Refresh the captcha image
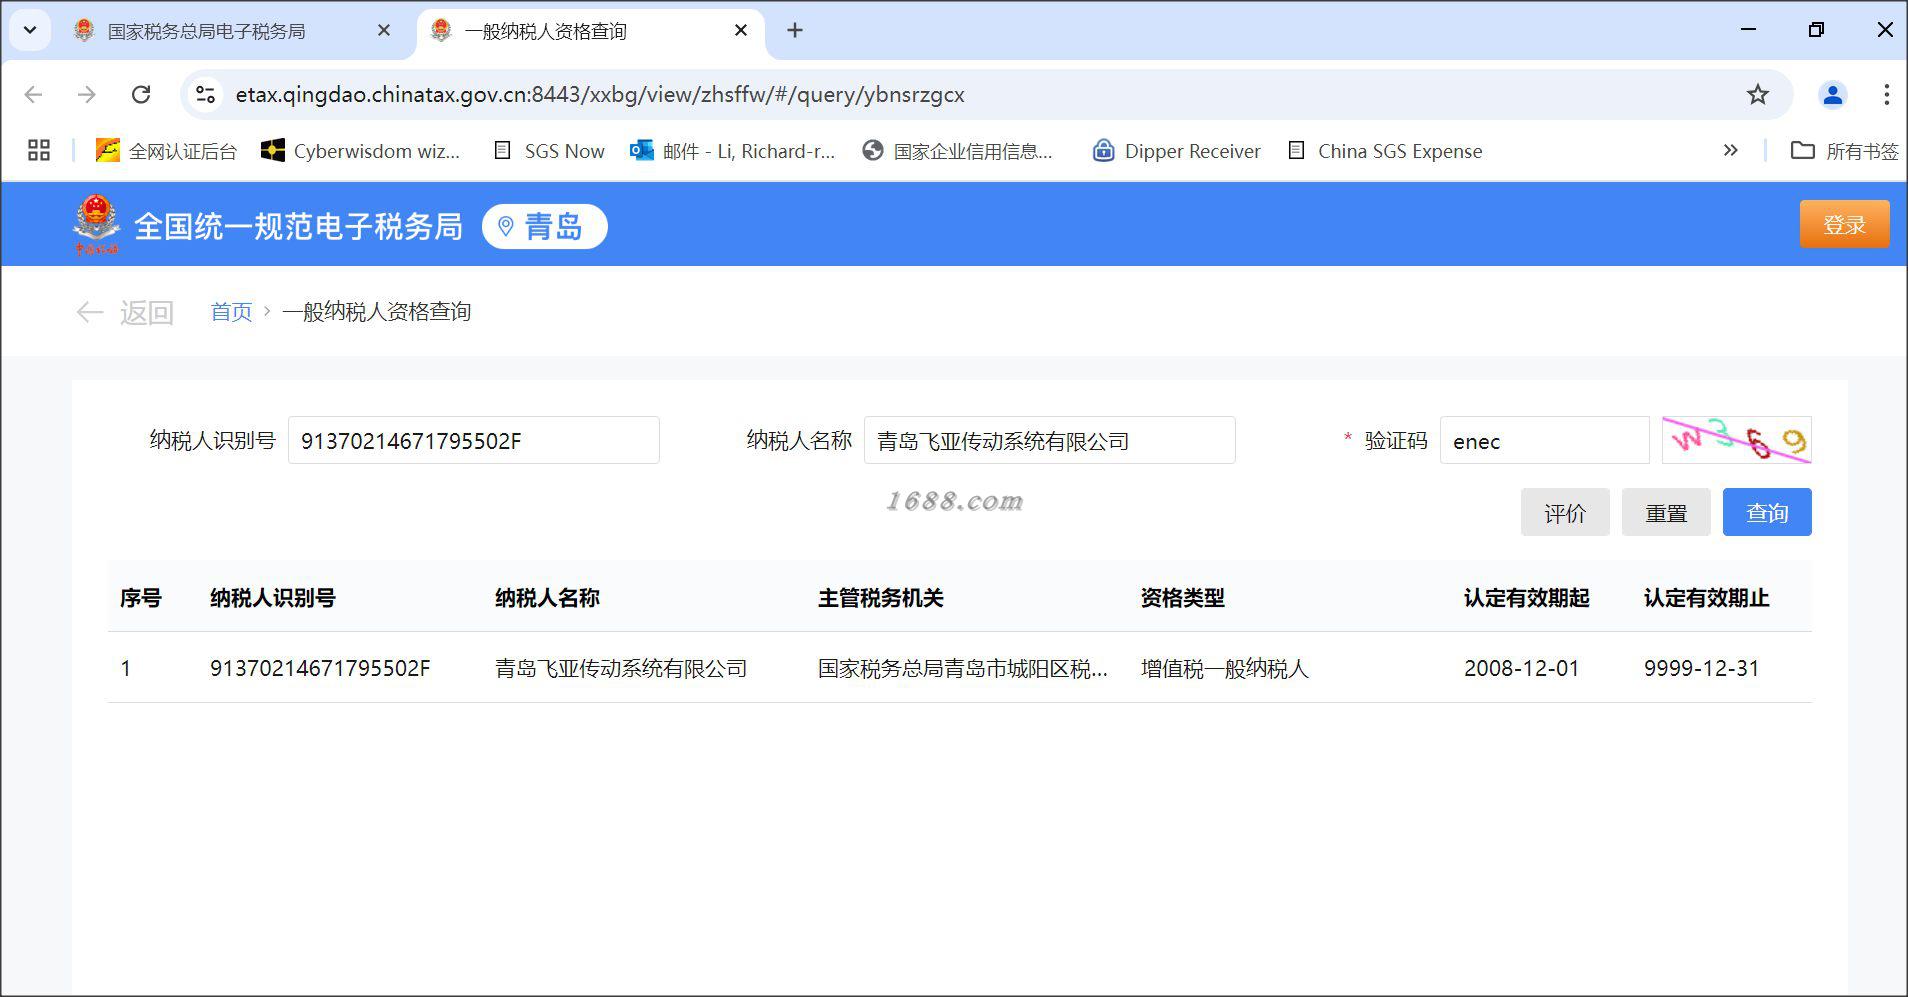 pos(1736,440)
